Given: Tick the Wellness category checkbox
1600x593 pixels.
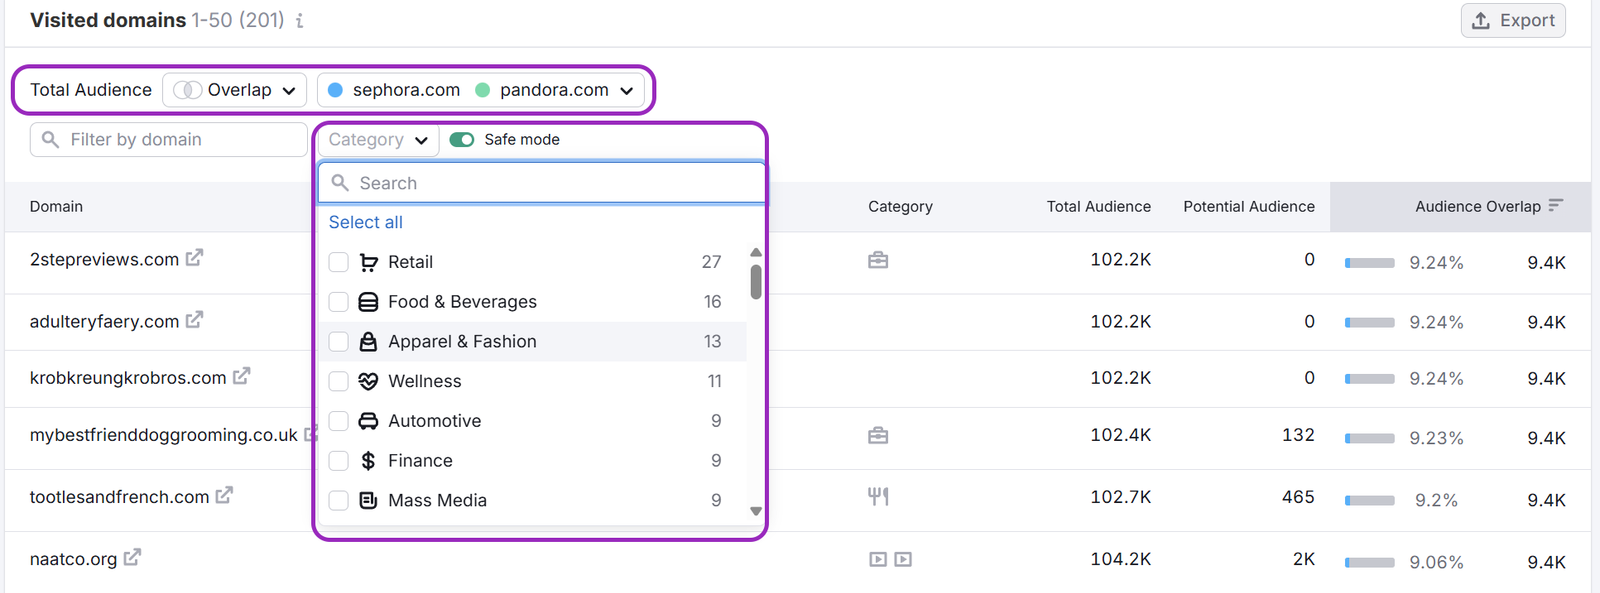Looking at the screenshot, I should point(339,381).
